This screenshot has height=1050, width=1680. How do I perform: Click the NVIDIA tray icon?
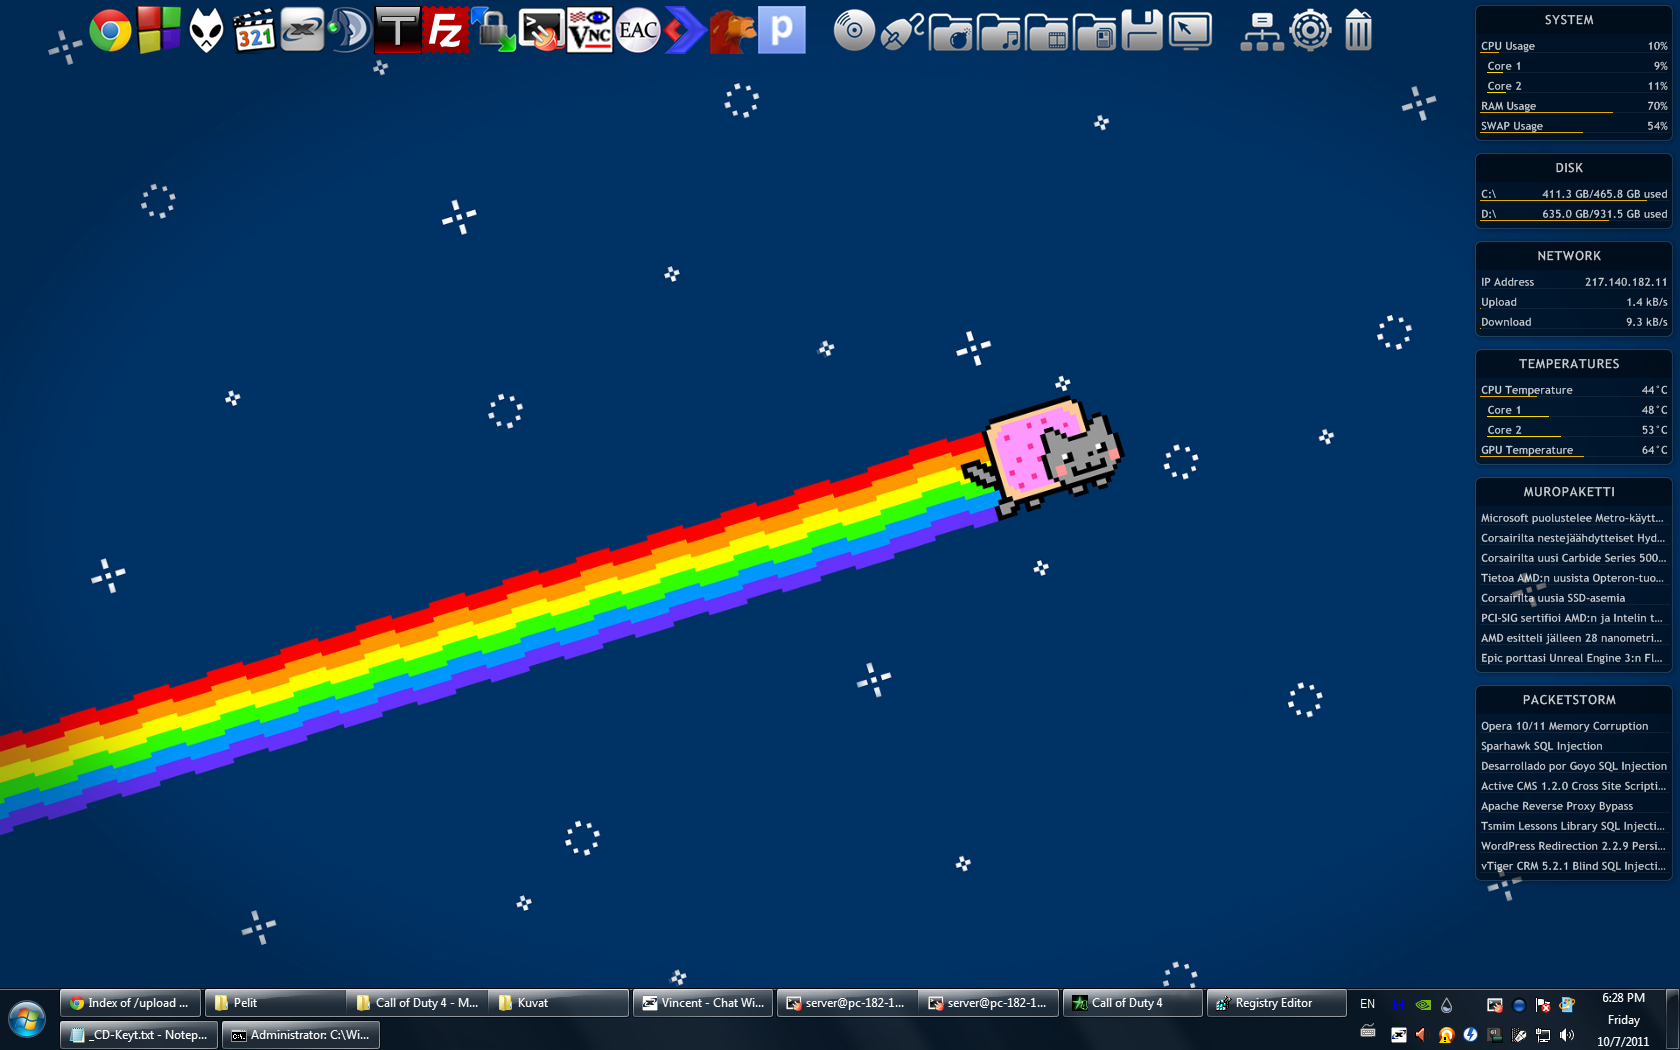point(1423,1005)
